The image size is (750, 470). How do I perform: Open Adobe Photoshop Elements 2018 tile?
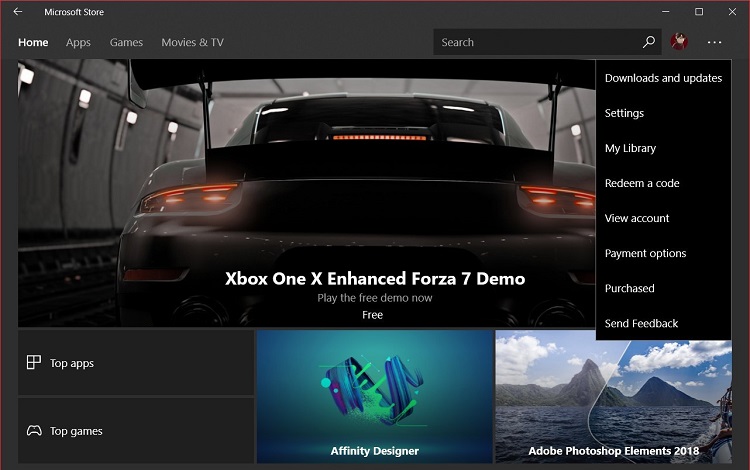(614, 396)
